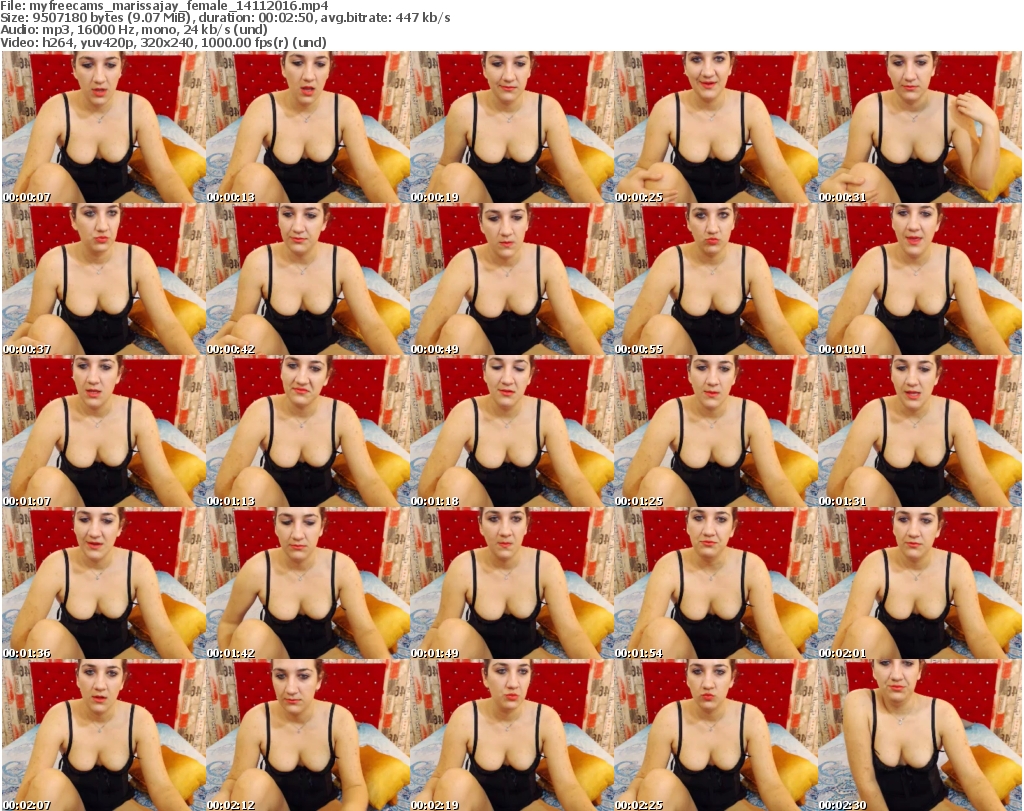Viewport: 1024px width, 811px height.
Task: Click the frame stamped 00:01:25
Action: pos(715,432)
